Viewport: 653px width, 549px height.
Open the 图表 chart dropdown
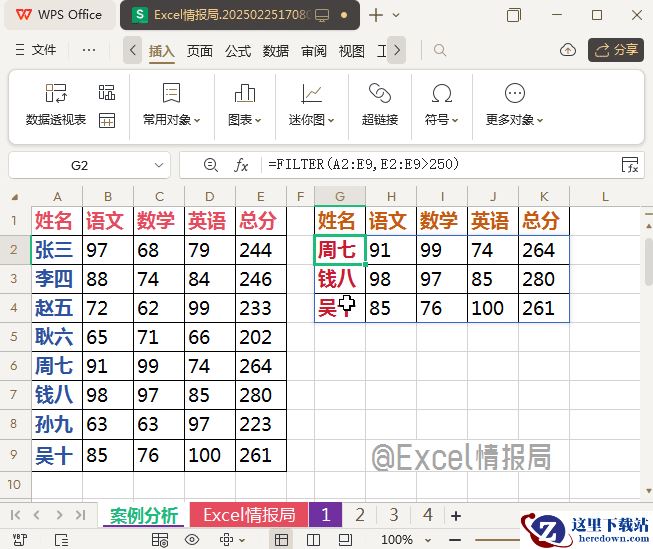click(244, 104)
